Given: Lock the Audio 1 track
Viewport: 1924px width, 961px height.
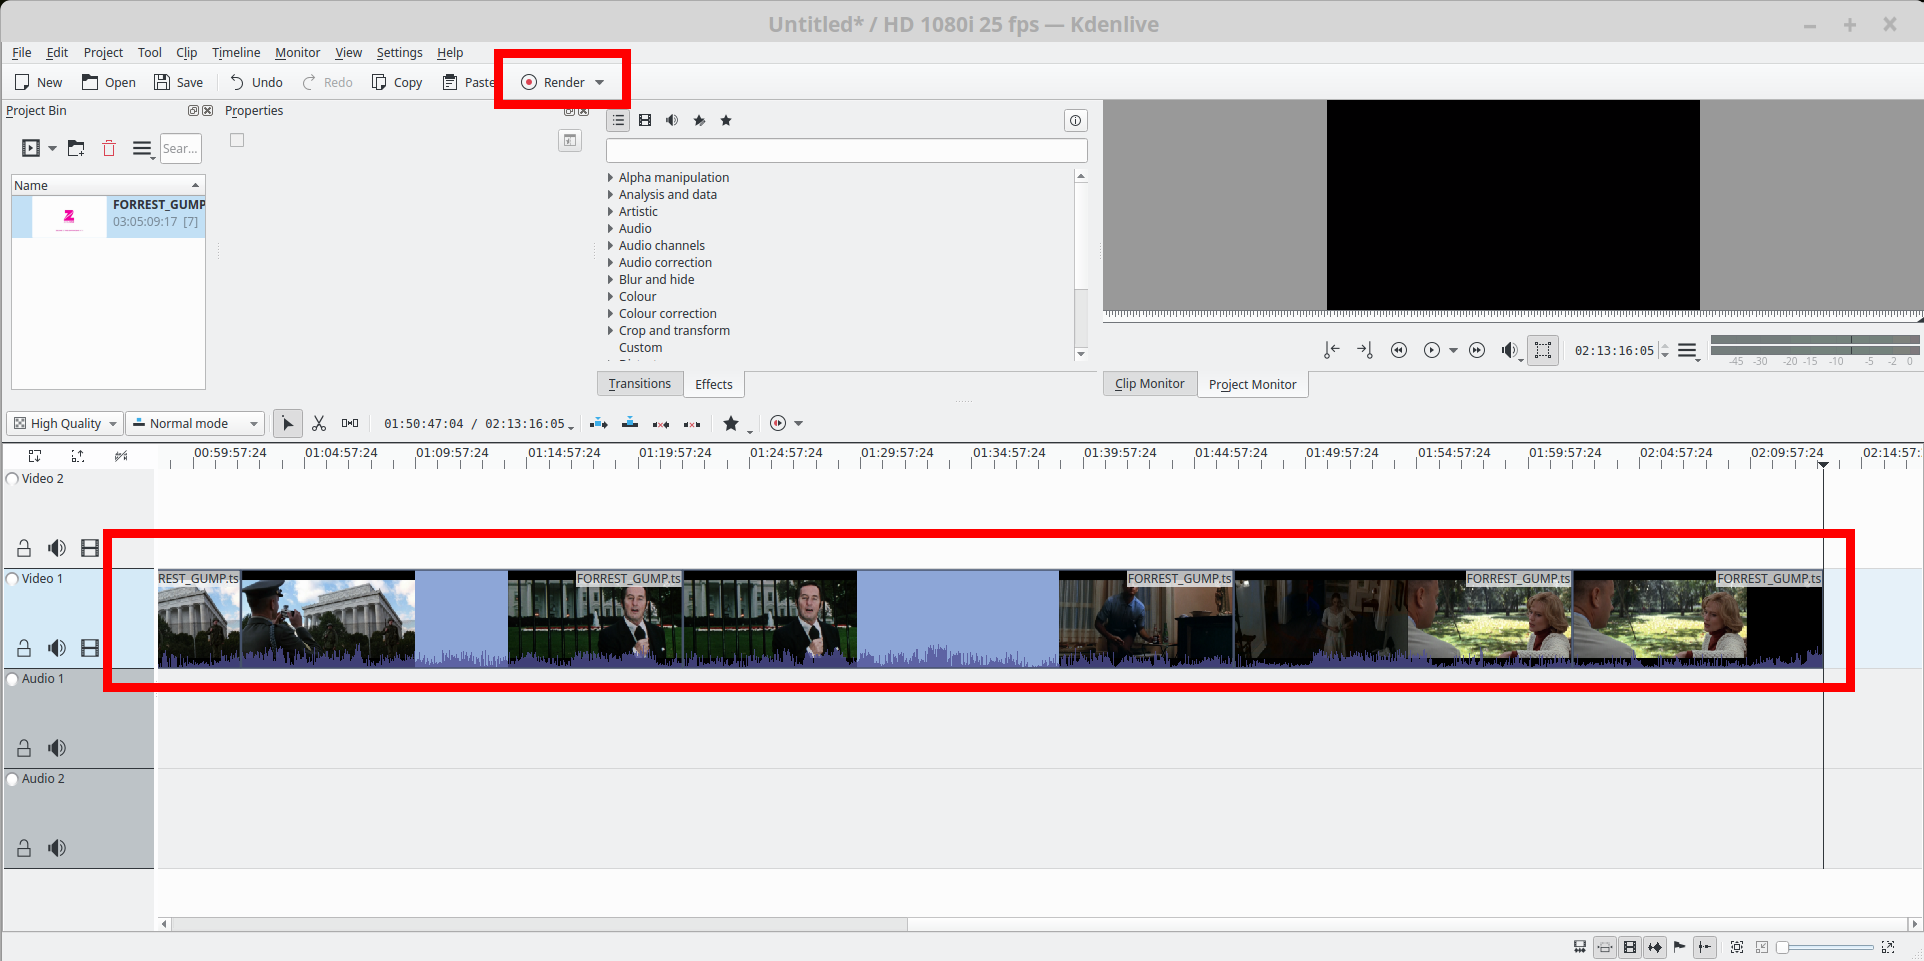Looking at the screenshot, I should 24,748.
